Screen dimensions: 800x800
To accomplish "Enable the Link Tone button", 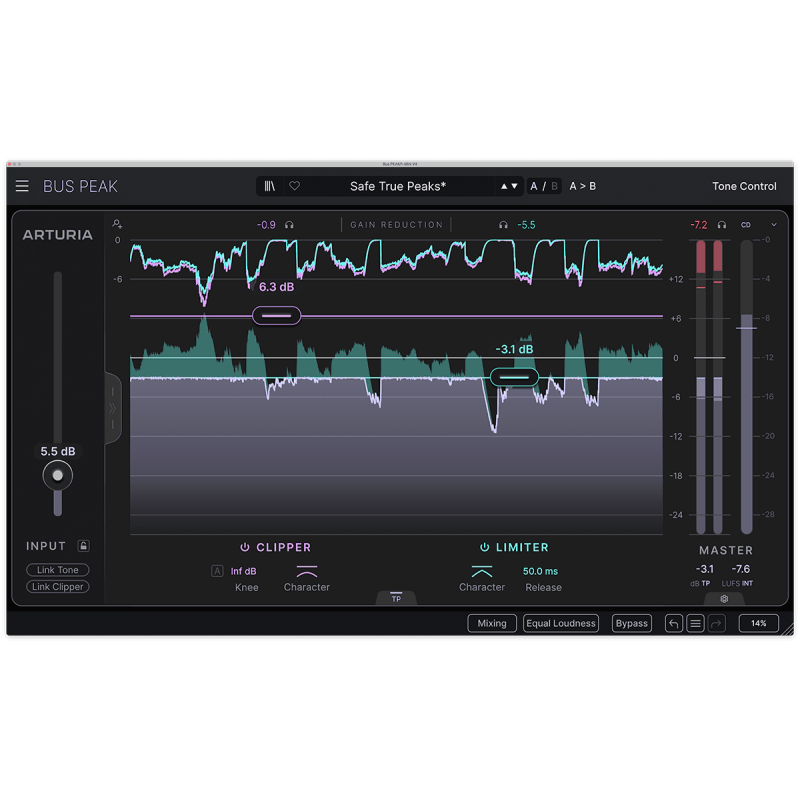I will (58, 570).
